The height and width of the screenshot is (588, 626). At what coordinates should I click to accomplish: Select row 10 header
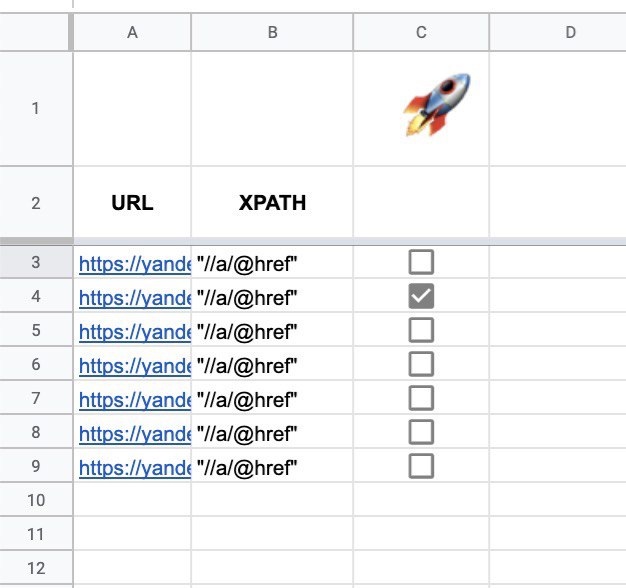click(36, 500)
